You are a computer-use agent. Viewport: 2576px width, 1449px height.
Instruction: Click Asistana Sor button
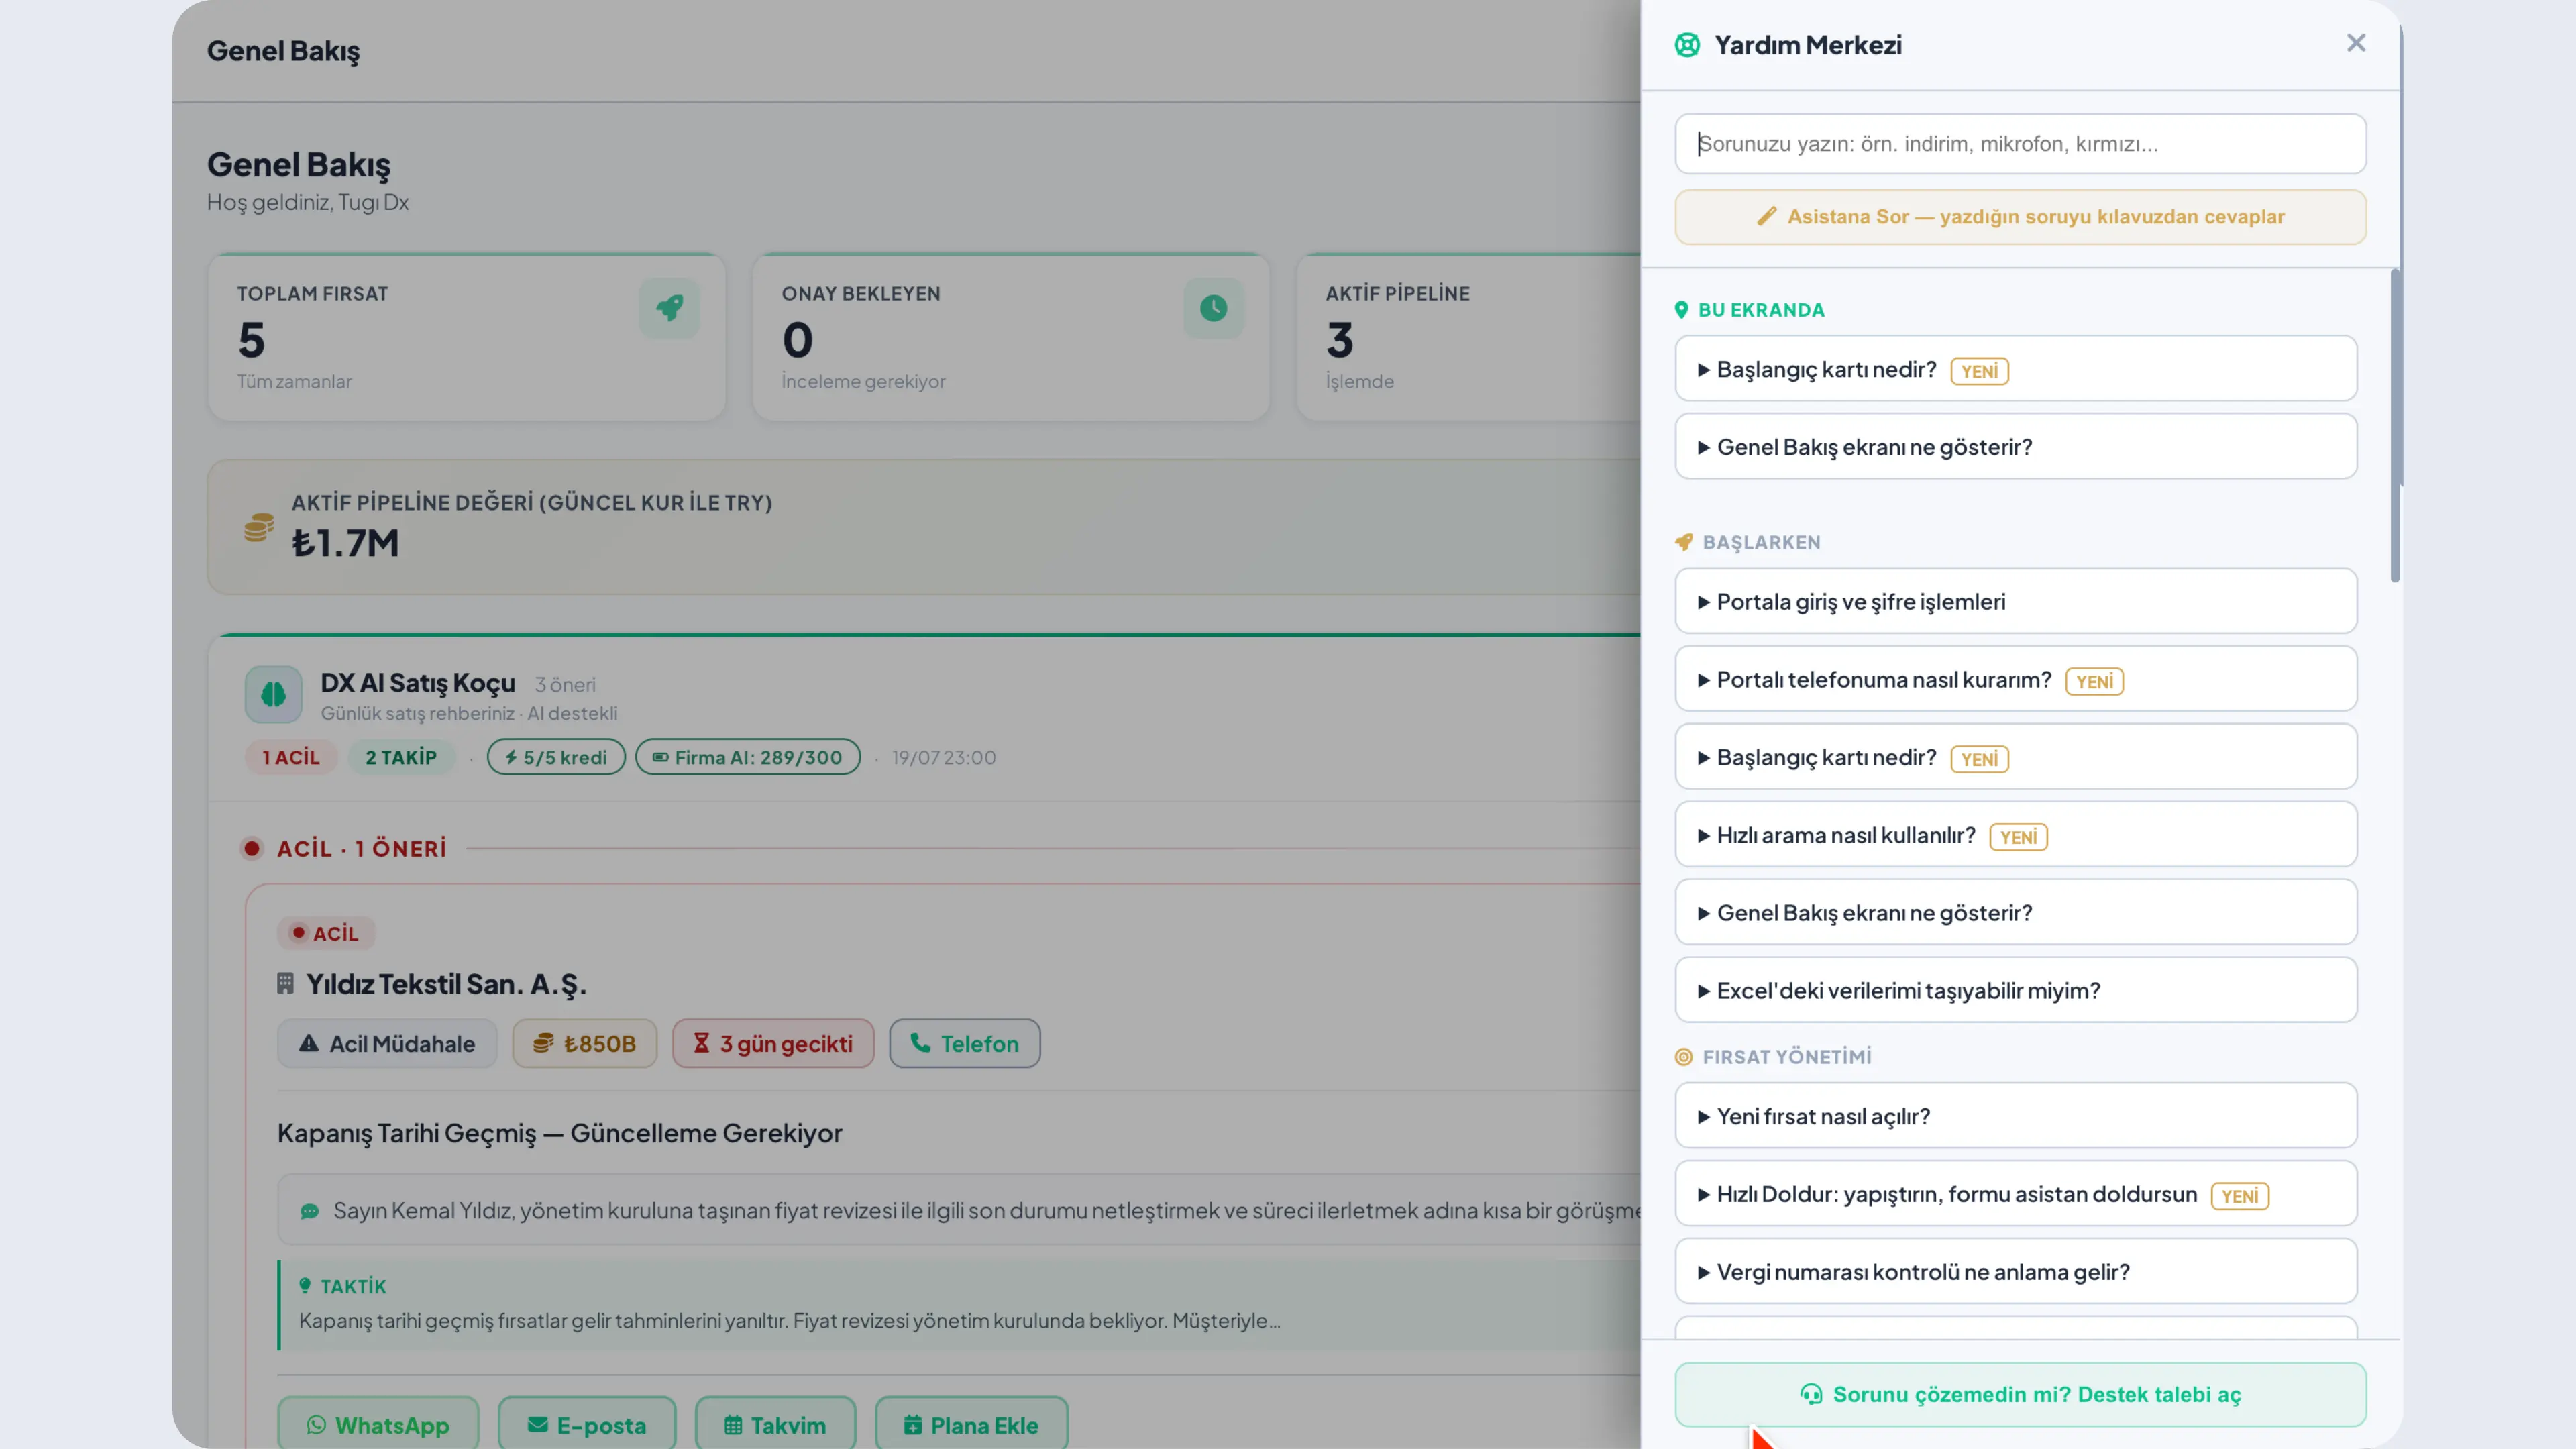pyautogui.click(x=2020, y=217)
